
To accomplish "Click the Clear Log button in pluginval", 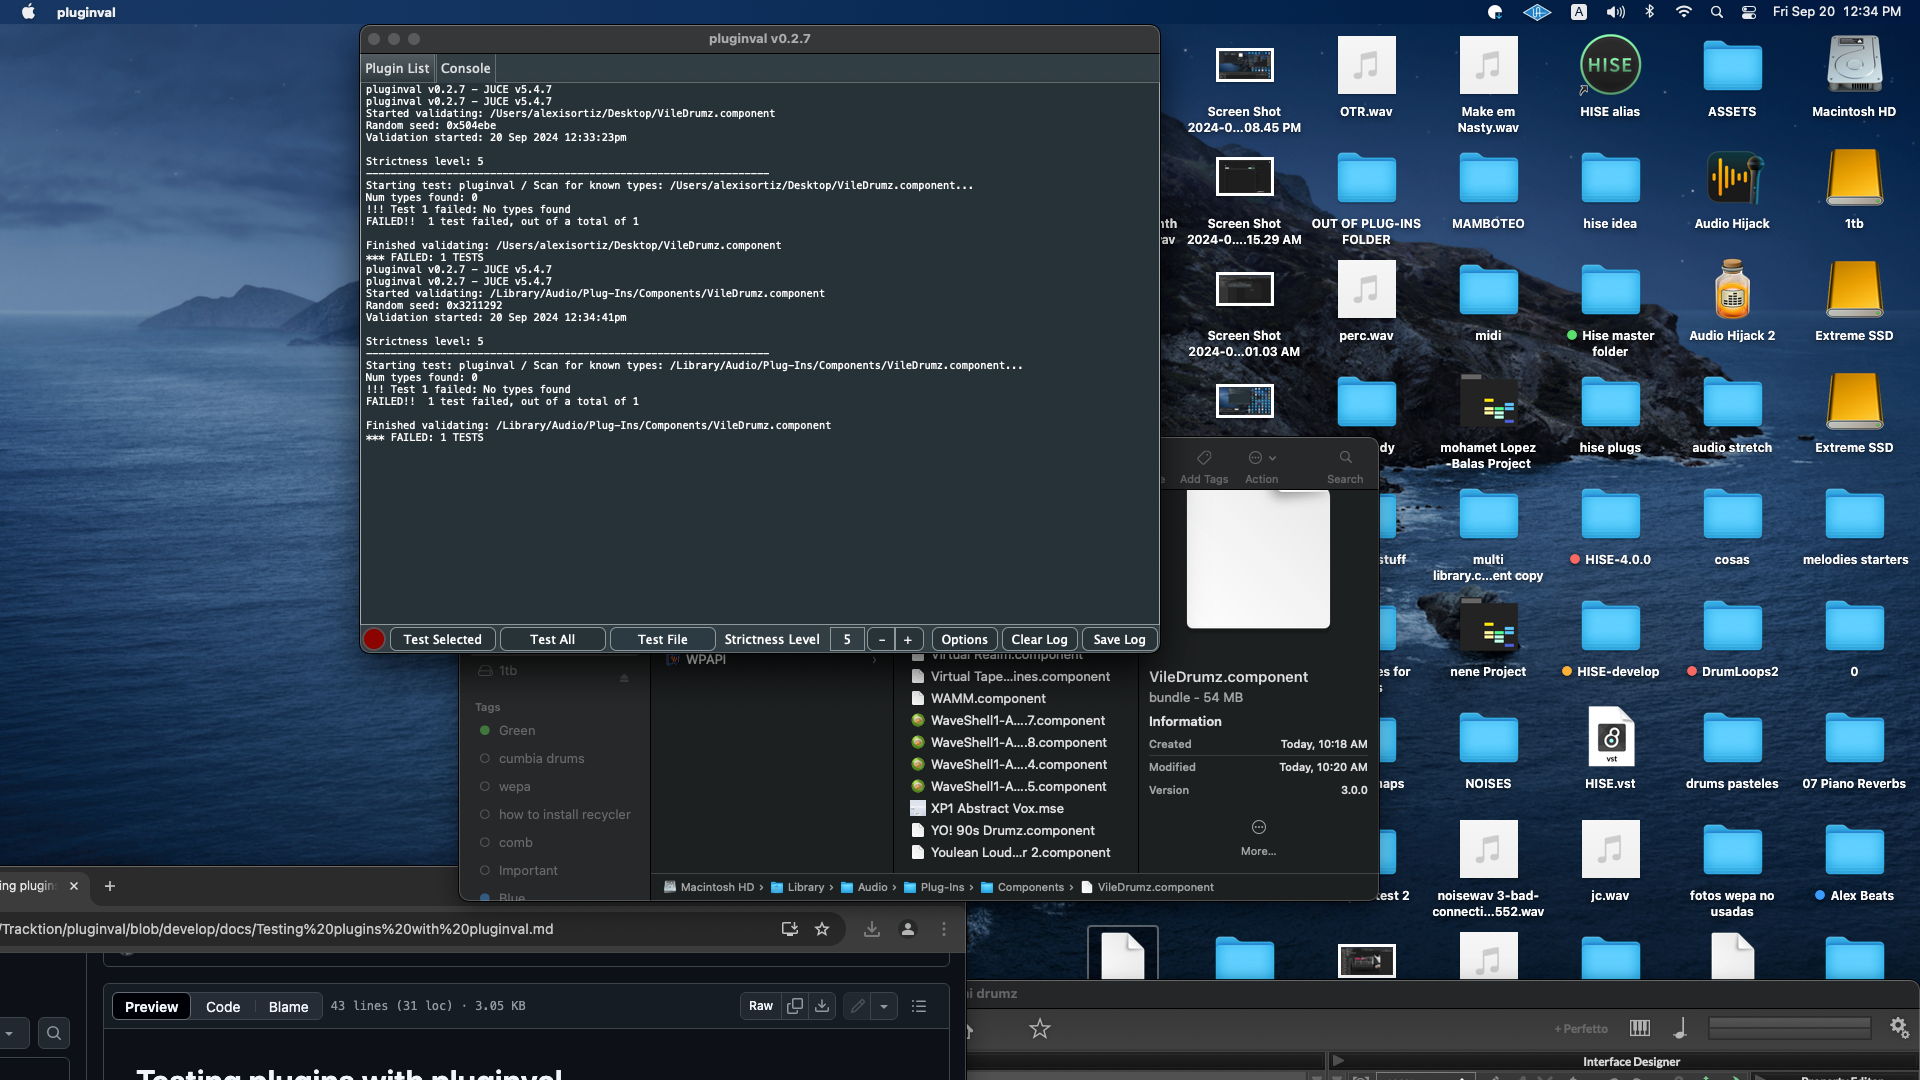I will point(1039,638).
